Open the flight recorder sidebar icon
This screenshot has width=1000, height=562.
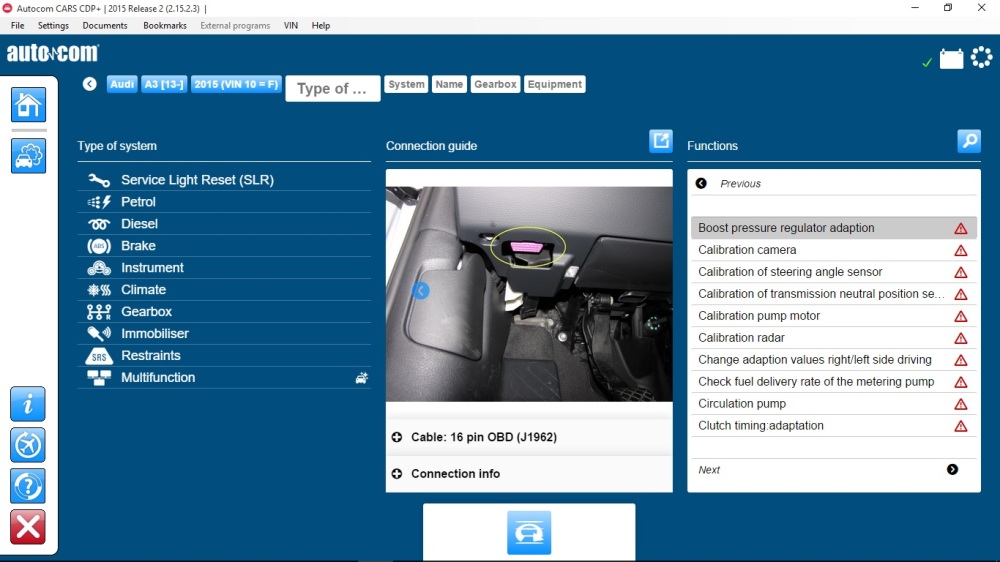tap(28, 445)
